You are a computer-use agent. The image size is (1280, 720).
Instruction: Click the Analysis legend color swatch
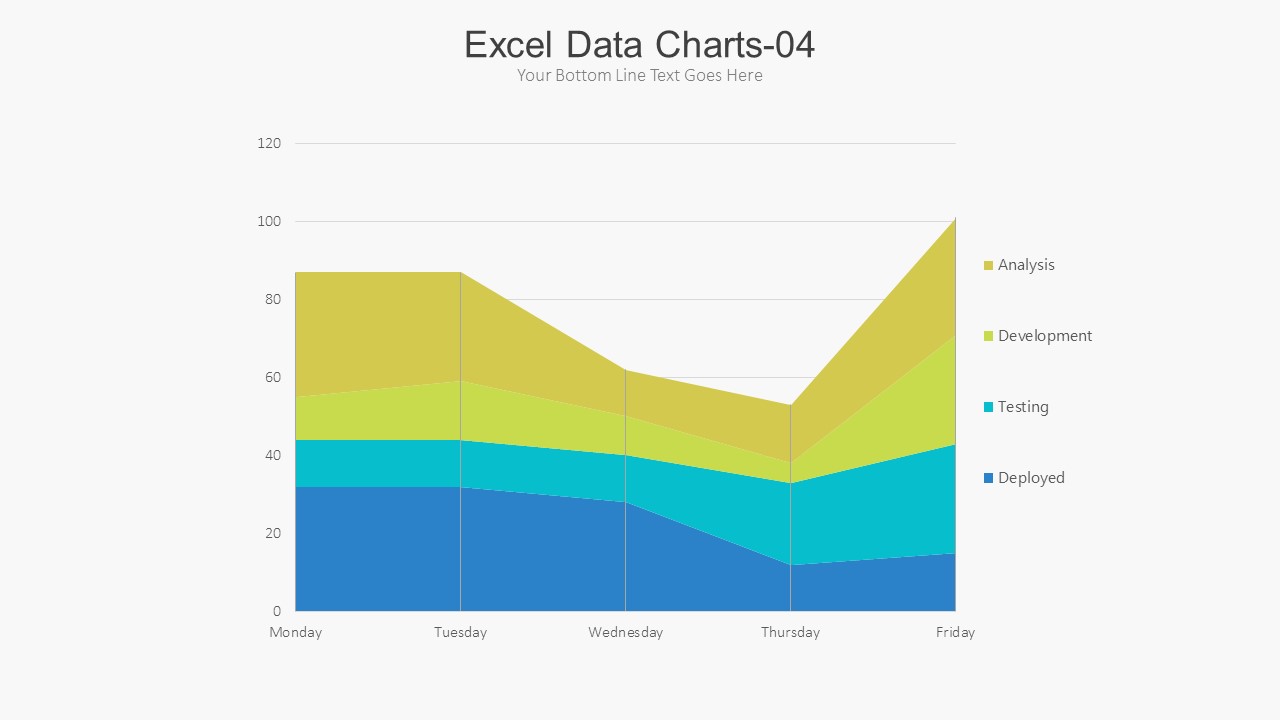click(988, 266)
